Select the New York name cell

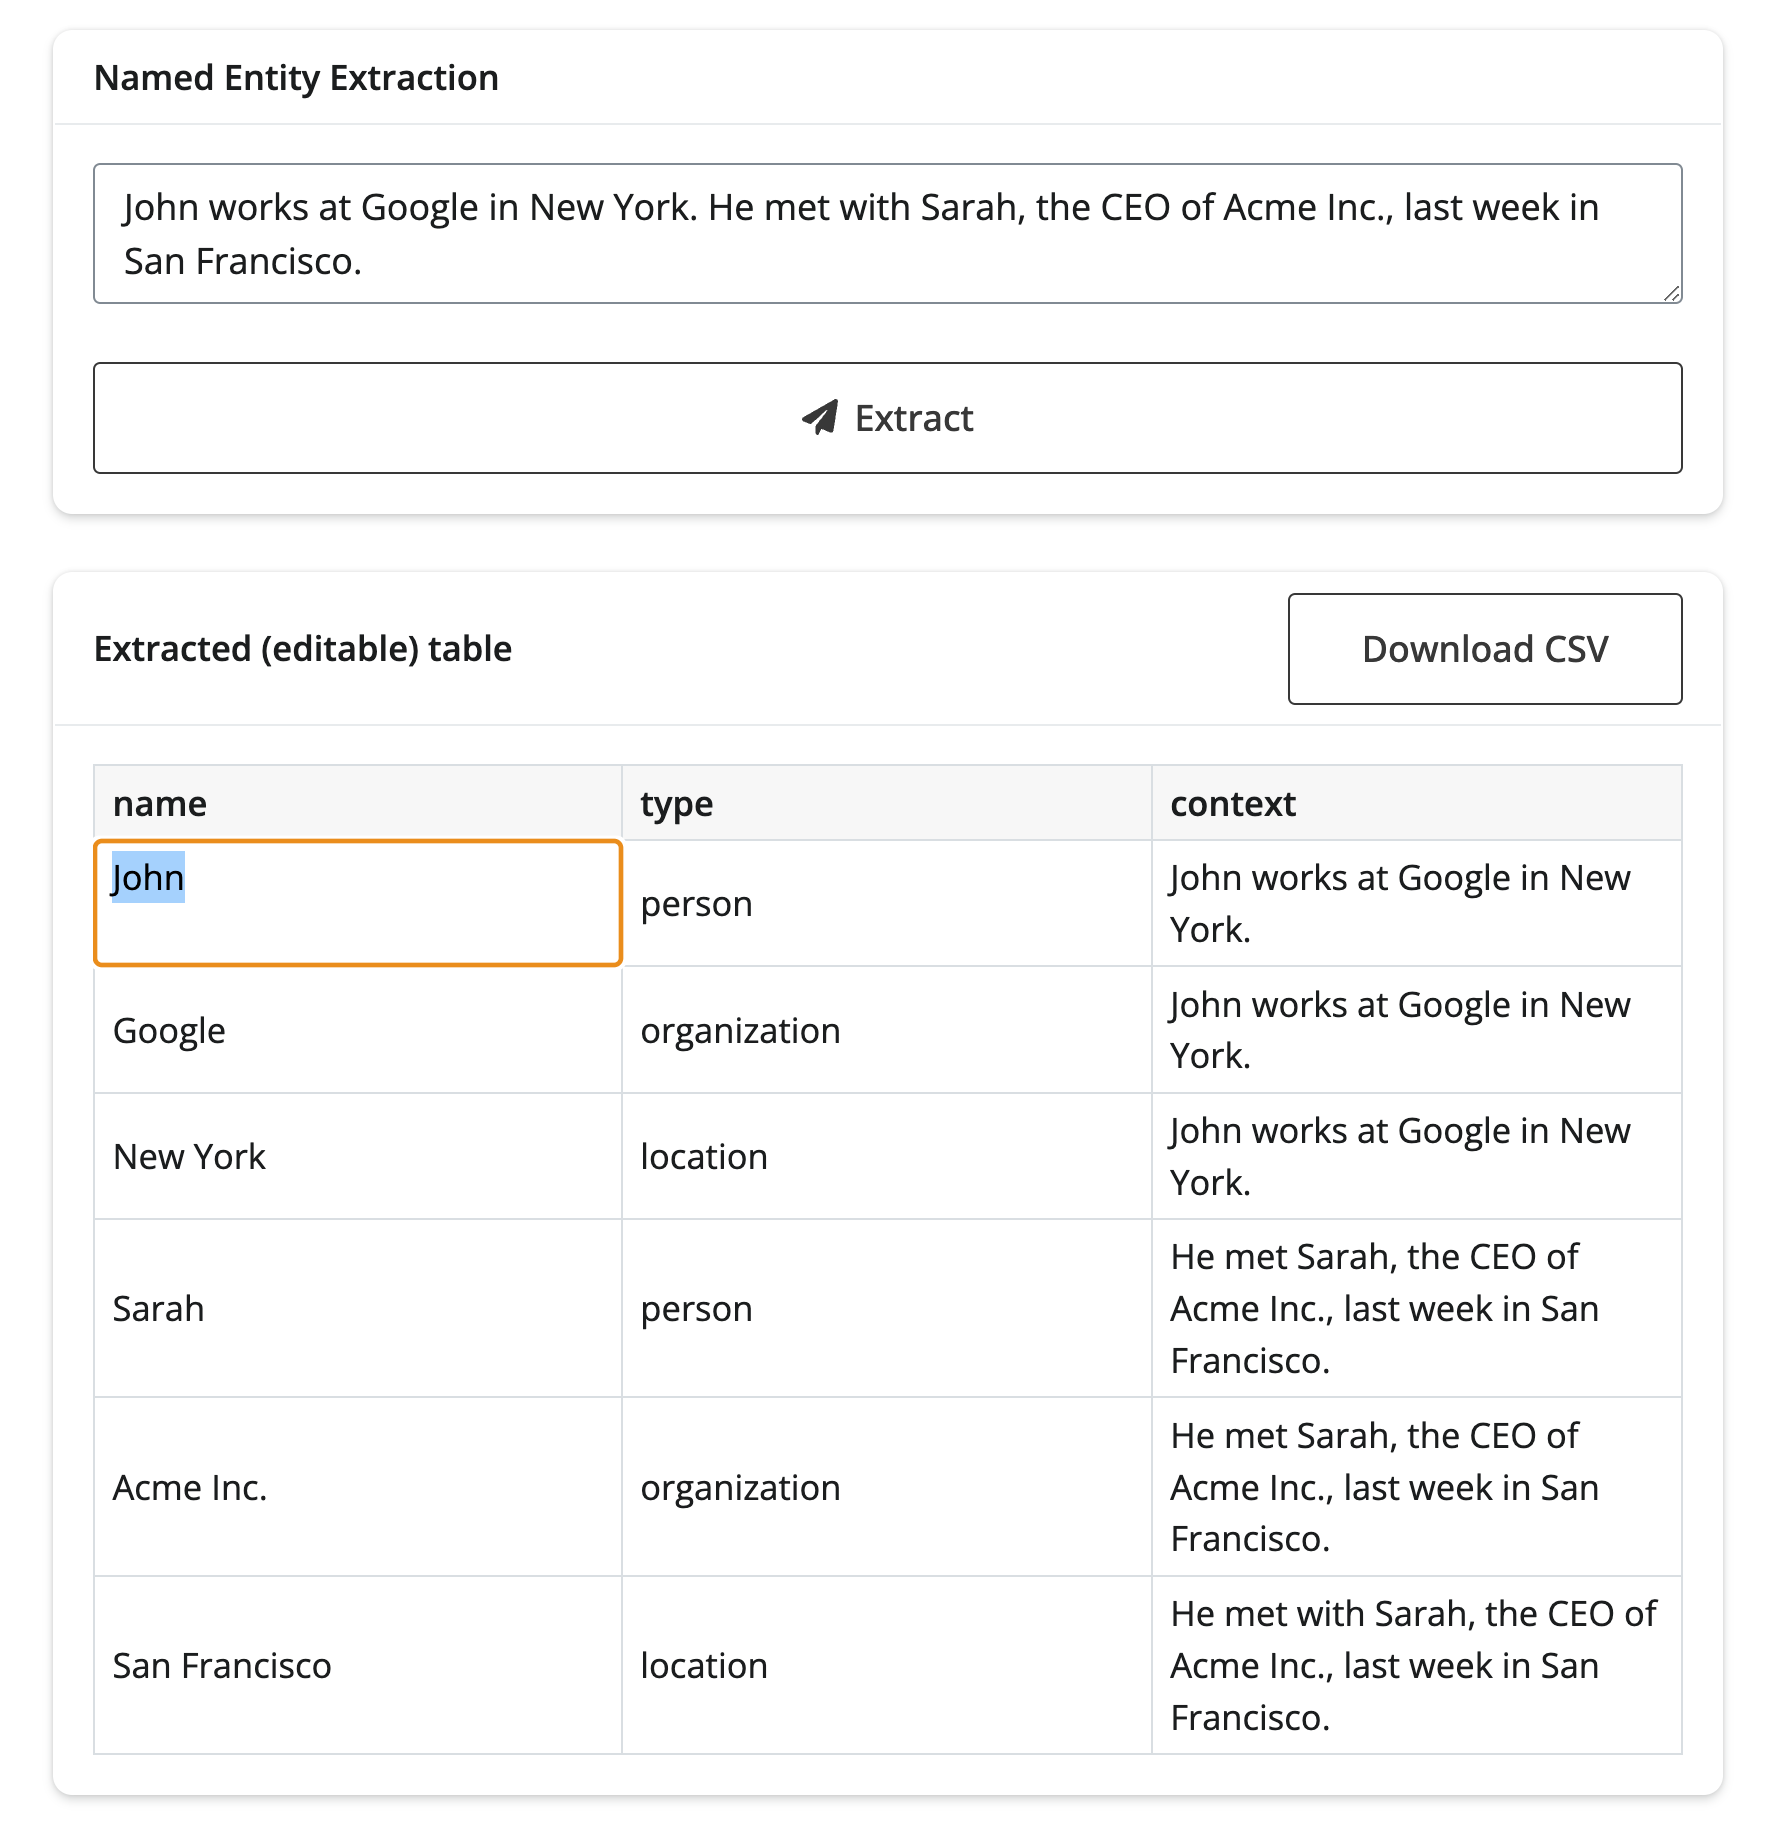click(x=357, y=1156)
